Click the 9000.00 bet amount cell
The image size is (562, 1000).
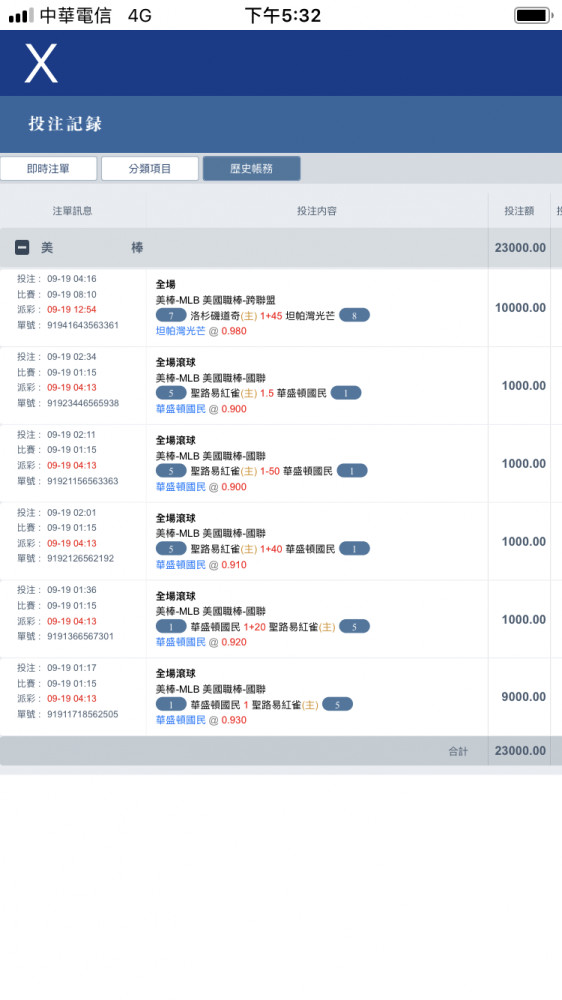(x=523, y=697)
